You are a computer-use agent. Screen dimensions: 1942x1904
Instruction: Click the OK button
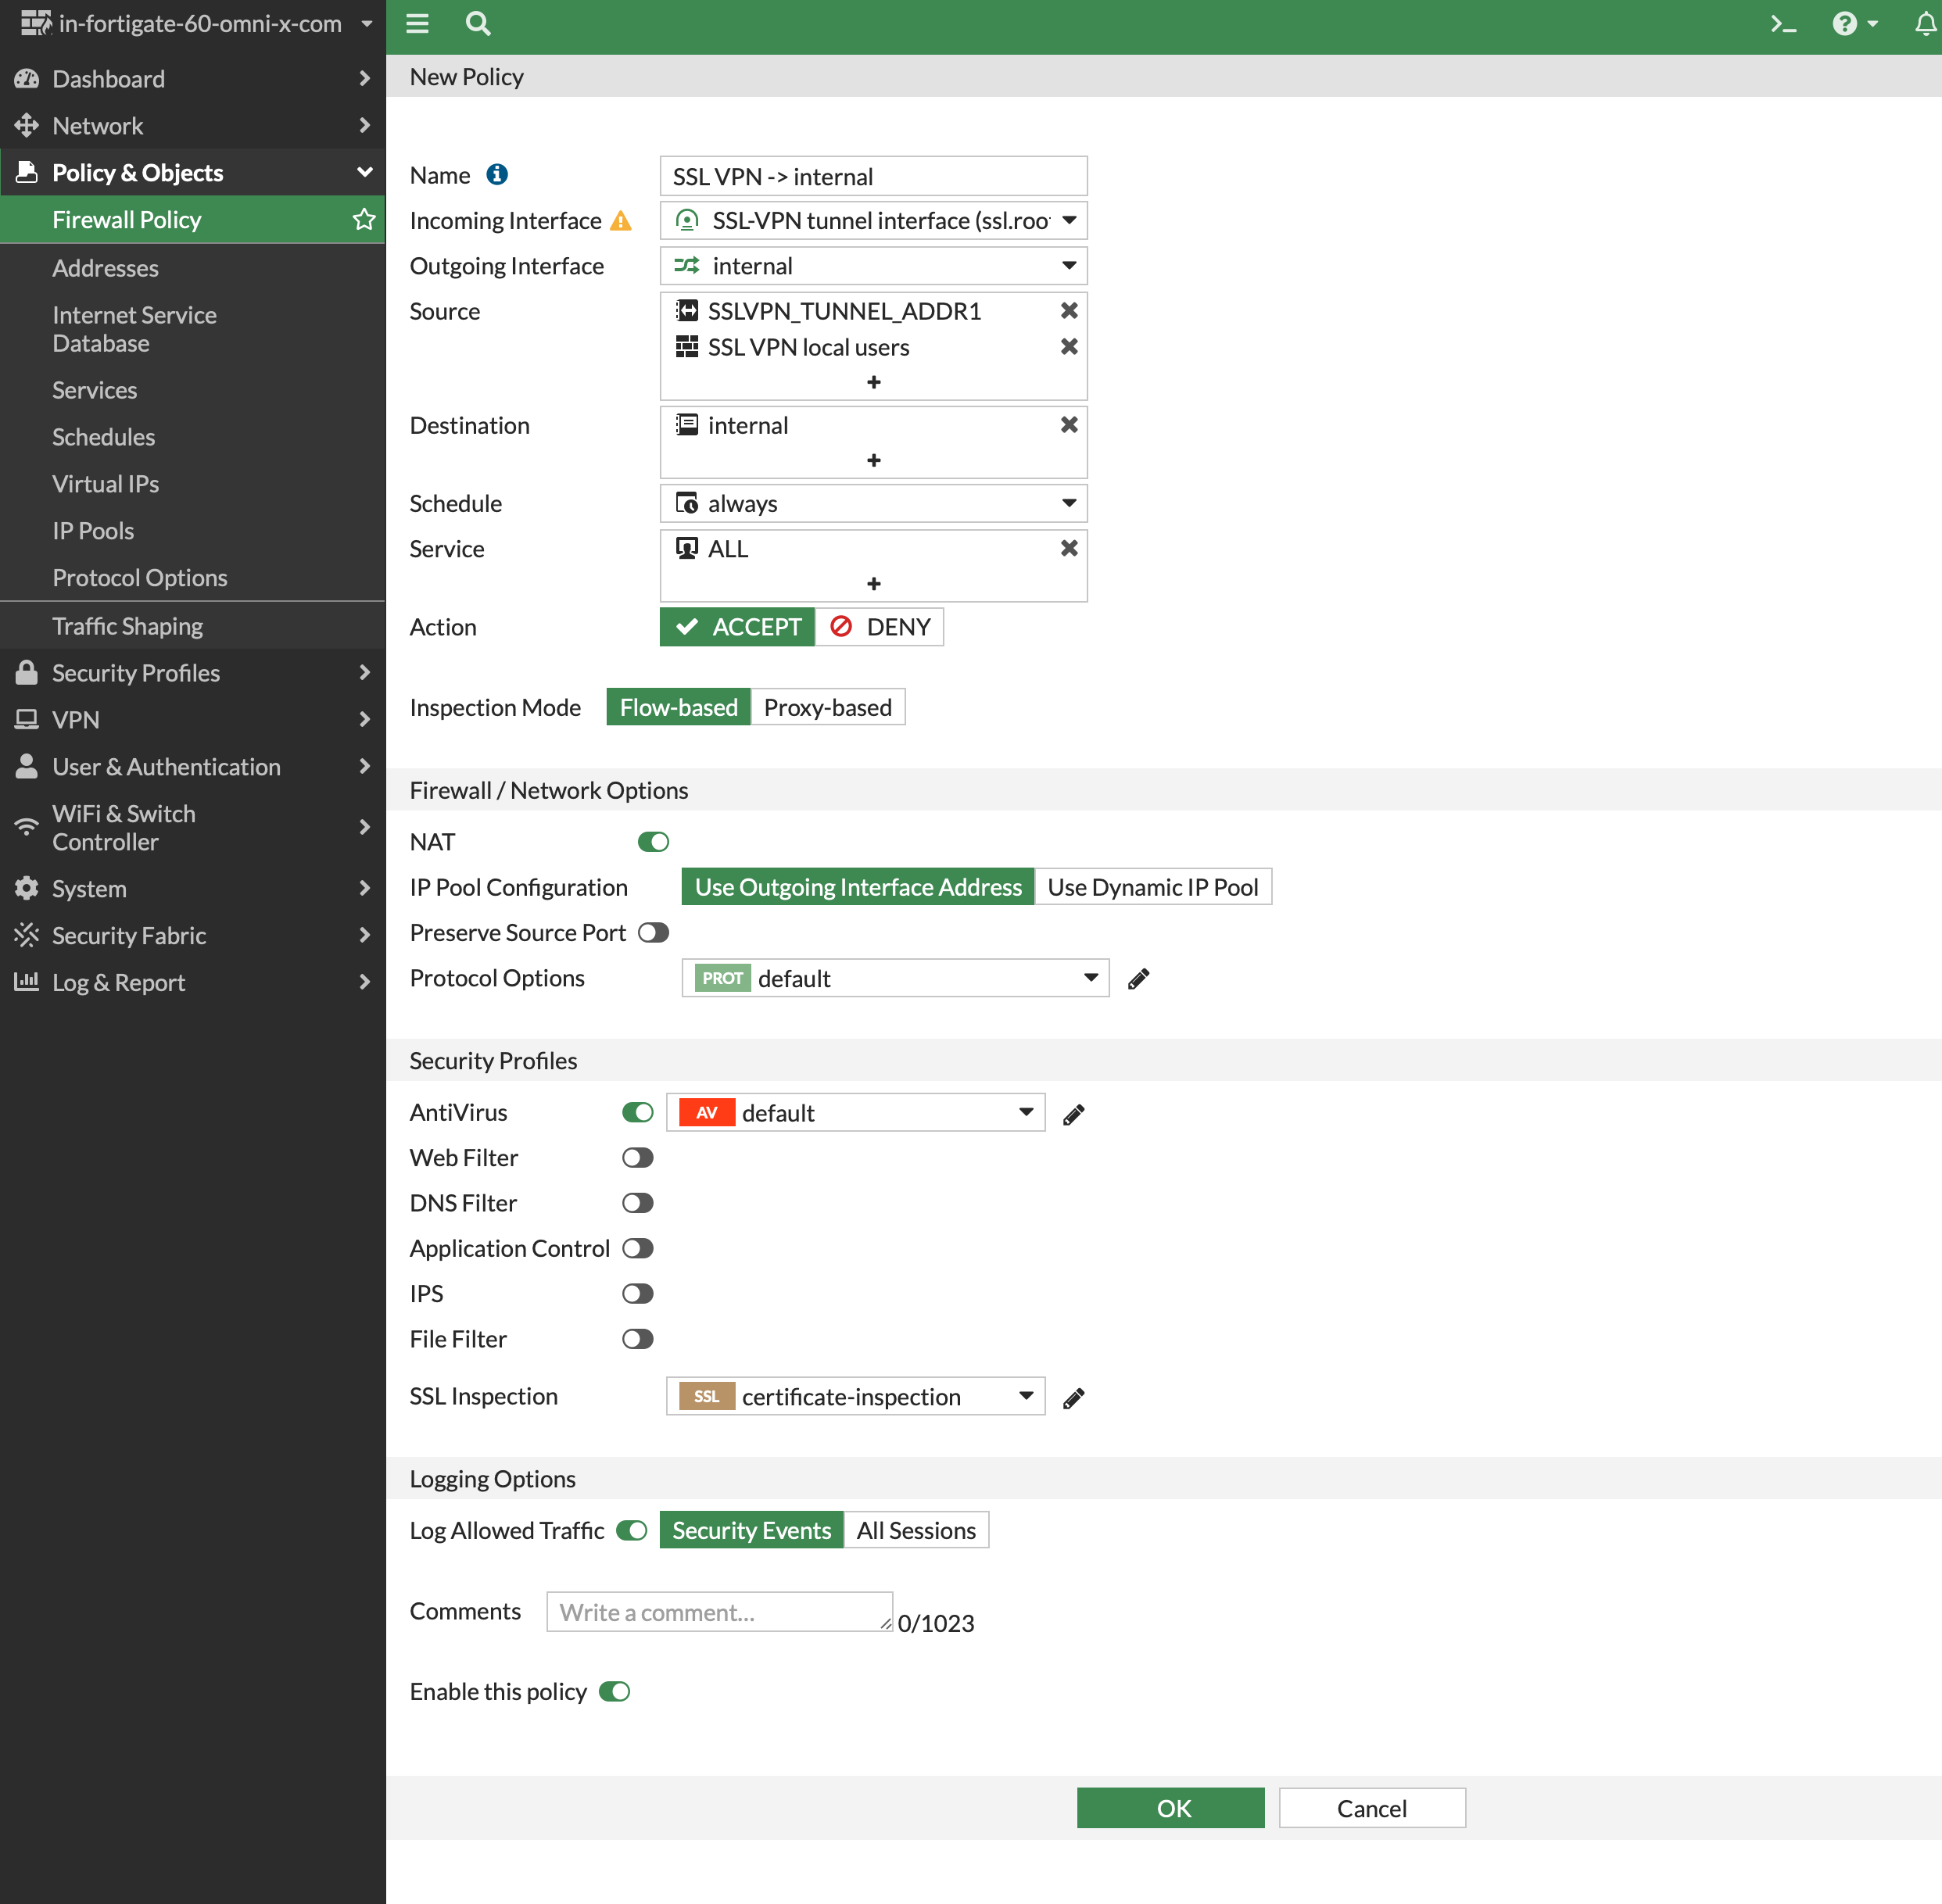tap(1170, 1808)
